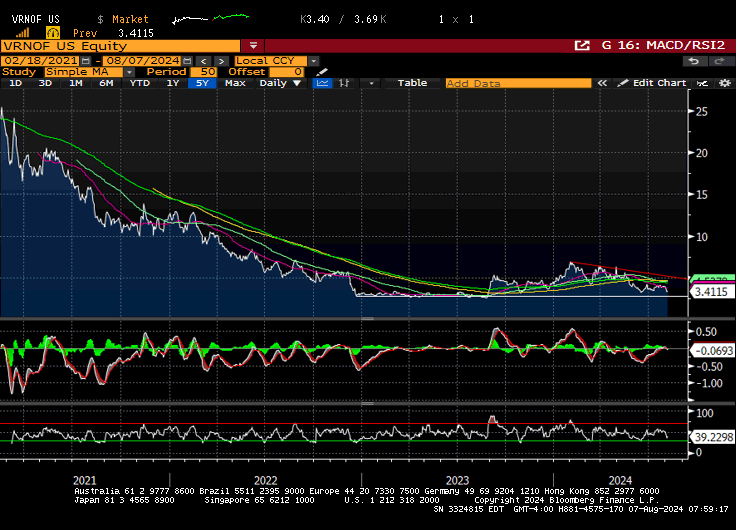Image resolution: width=736 pixels, height=530 pixels.
Task: Click the Prev 3.4115 price text
Action: [113, 33]
